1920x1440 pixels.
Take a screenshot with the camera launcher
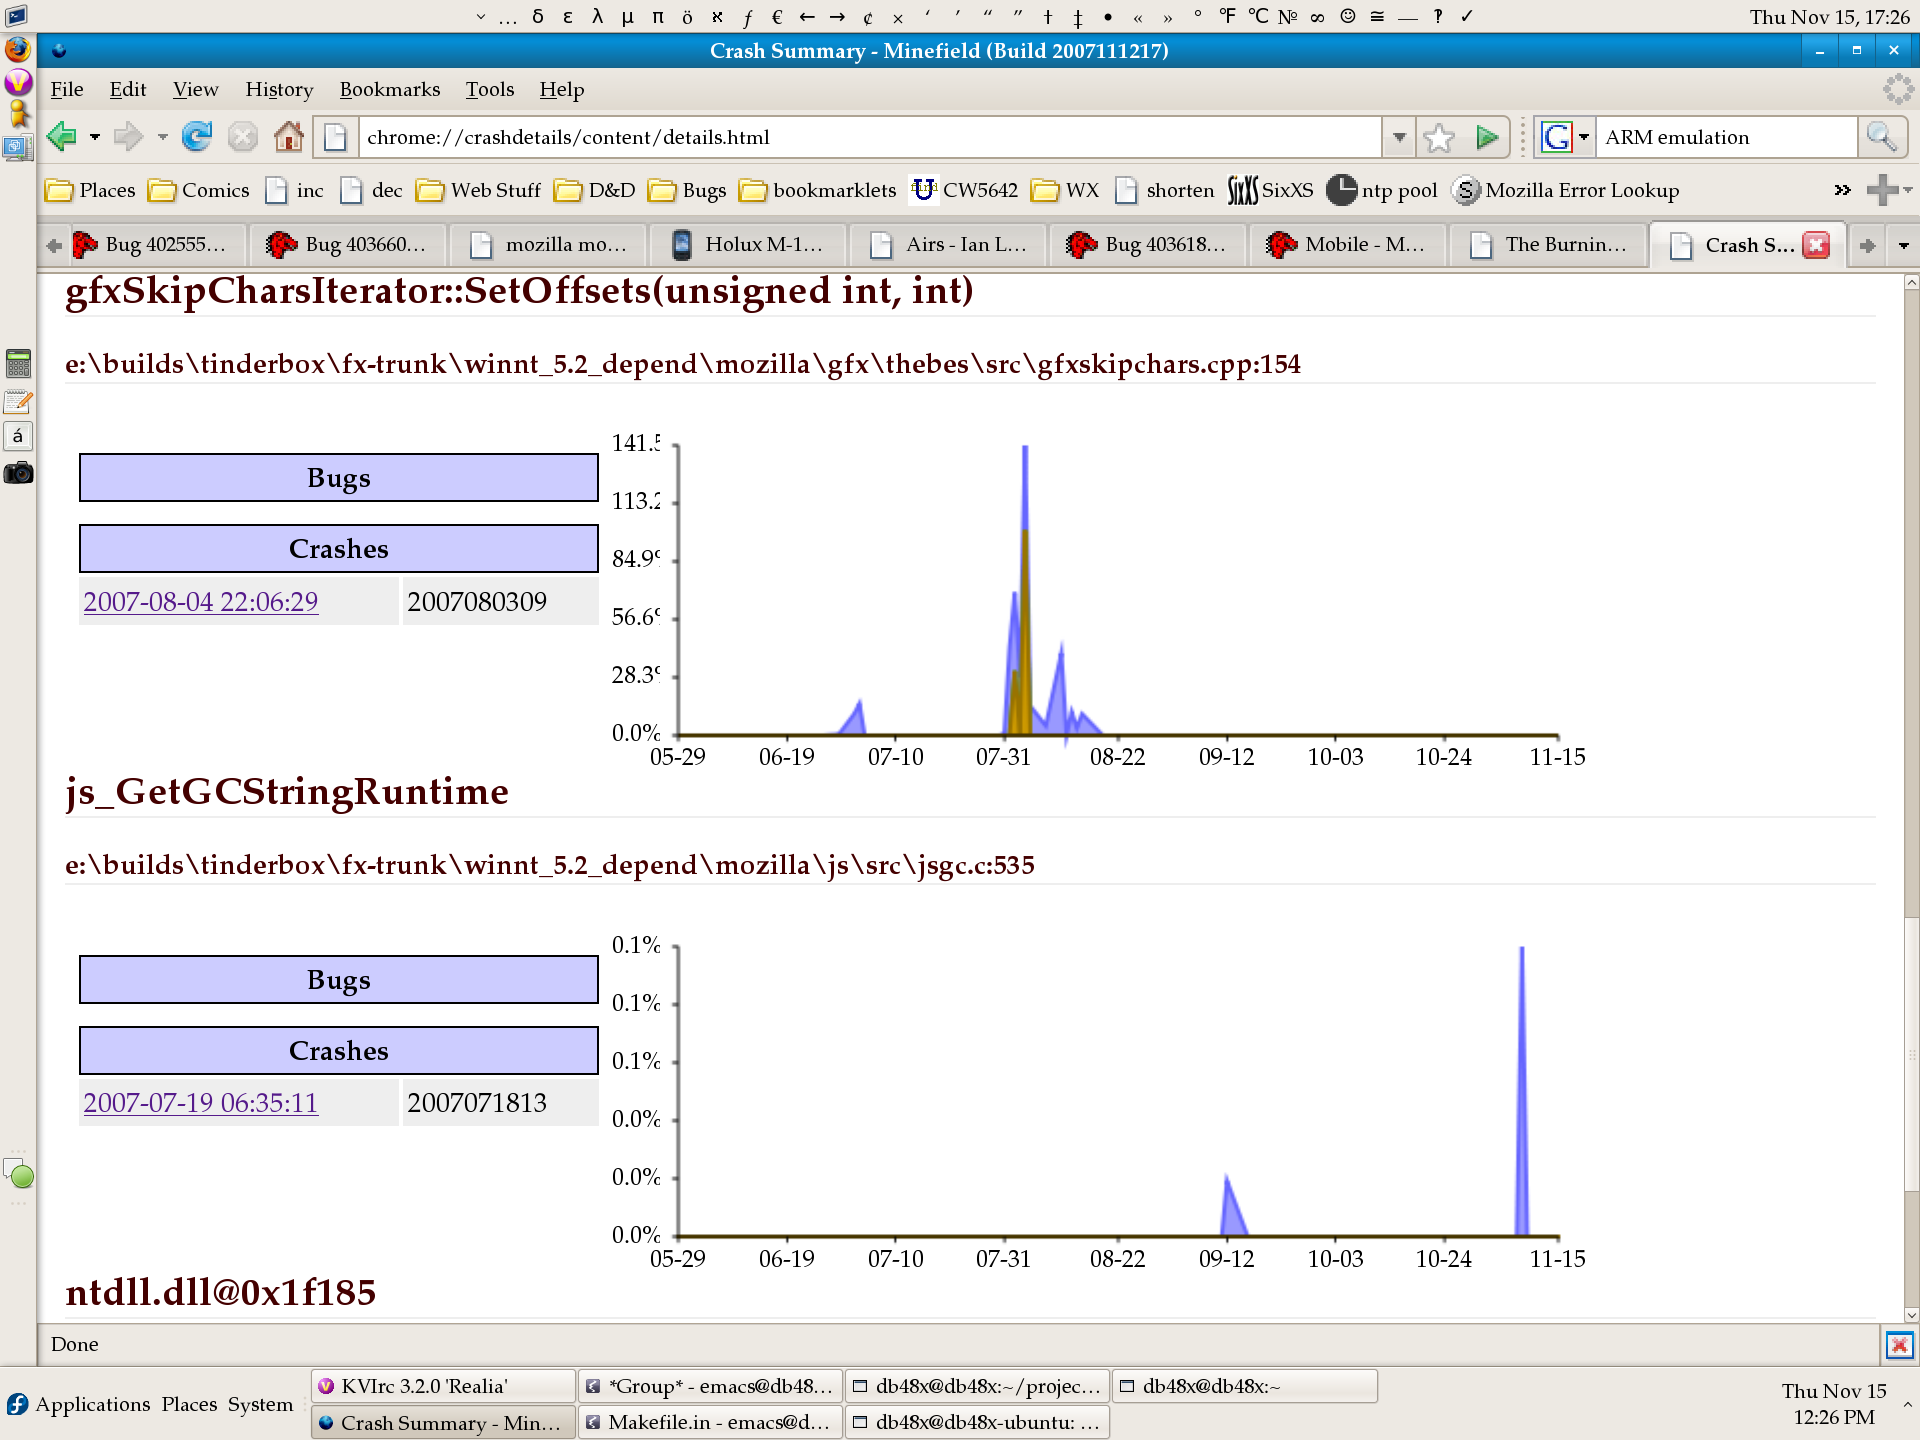pyautogui.click(x=18, y=472)
